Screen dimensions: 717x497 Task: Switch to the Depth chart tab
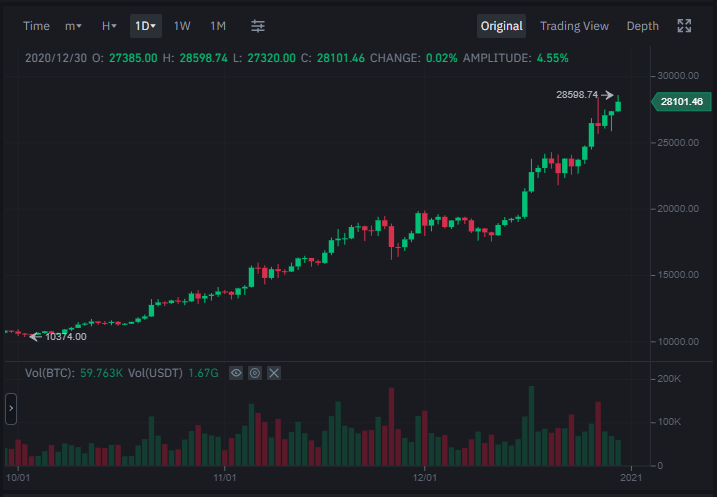click(642, 26)
